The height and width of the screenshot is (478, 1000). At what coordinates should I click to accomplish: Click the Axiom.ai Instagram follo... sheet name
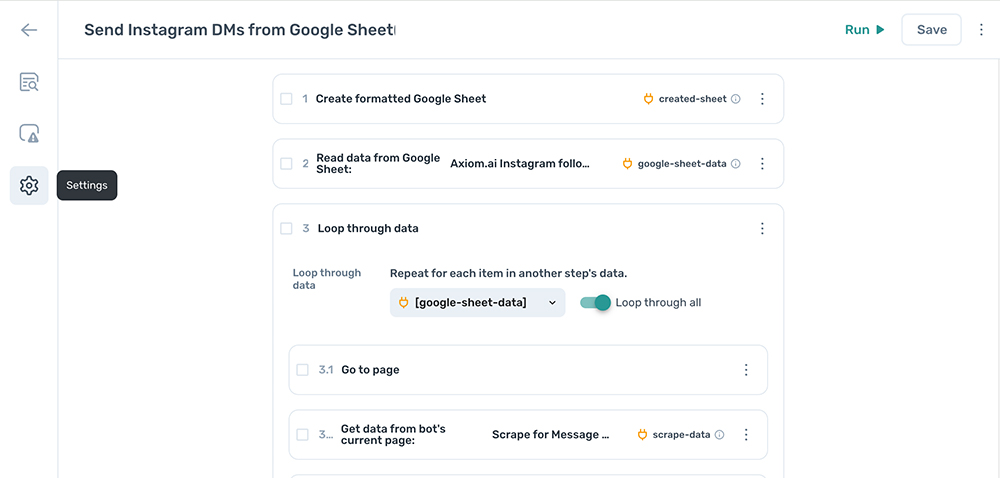click(x=520, y=164)
